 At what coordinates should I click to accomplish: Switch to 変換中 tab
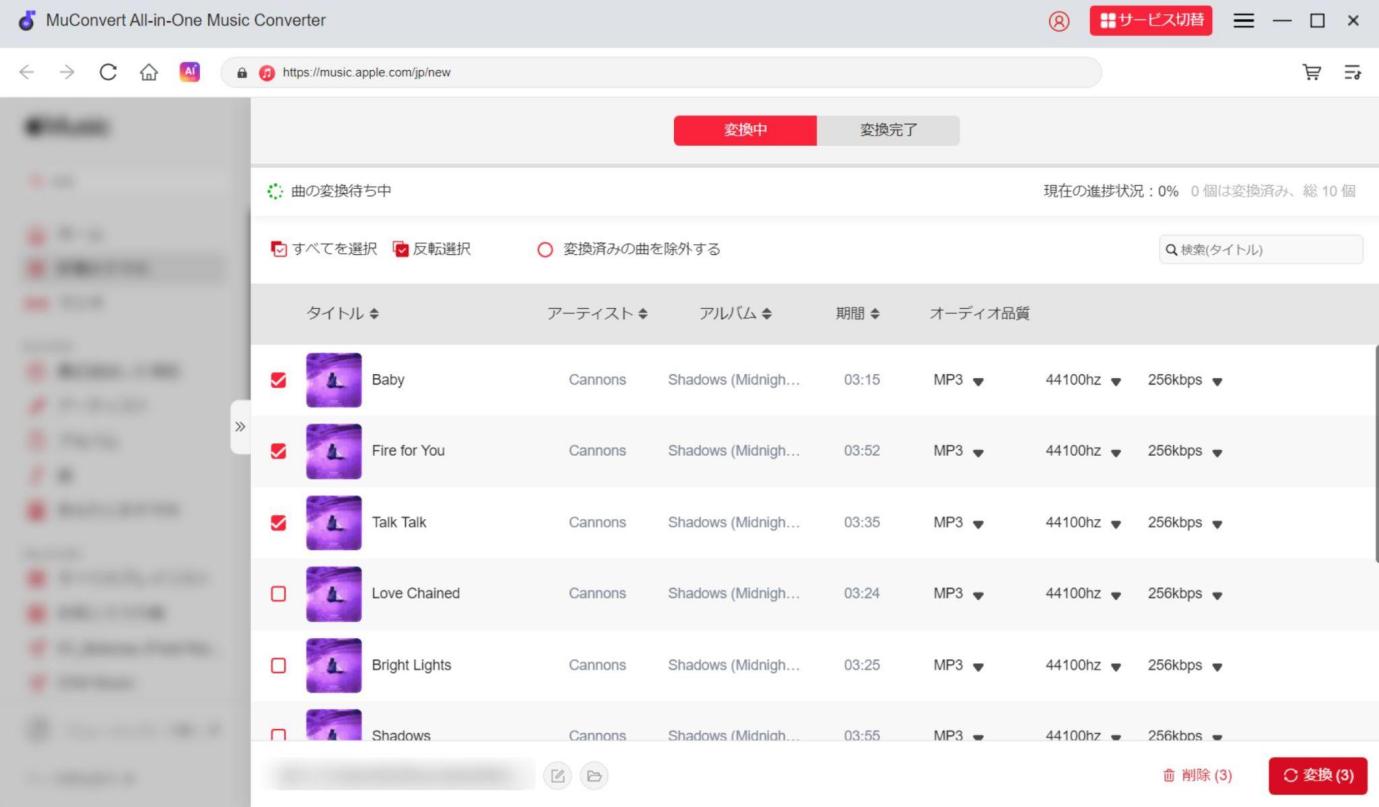tap(745, 131)
